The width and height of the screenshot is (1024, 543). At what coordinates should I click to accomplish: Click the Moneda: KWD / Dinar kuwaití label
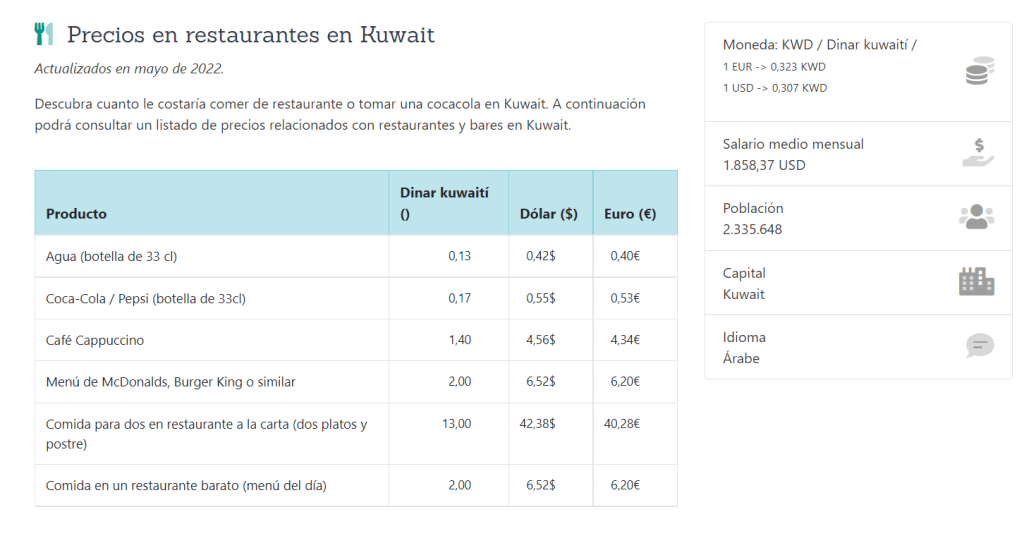point(819,45)
